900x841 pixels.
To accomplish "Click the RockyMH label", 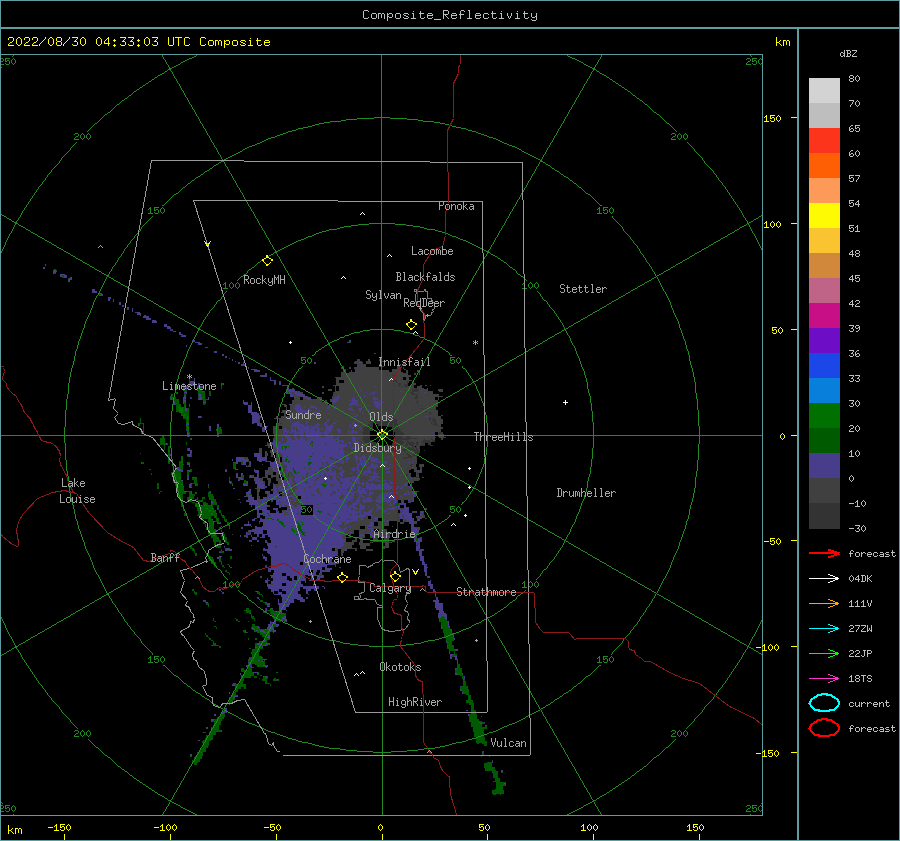I will pos(264,280).
